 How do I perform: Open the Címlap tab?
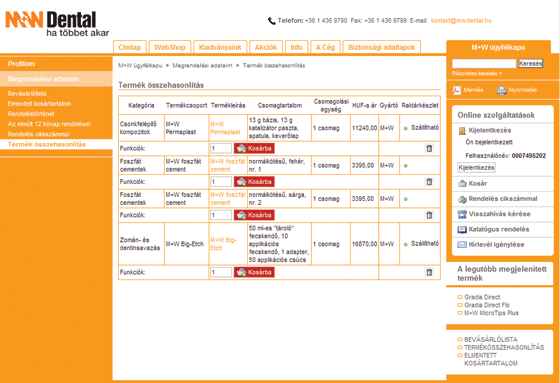[130, 47]
